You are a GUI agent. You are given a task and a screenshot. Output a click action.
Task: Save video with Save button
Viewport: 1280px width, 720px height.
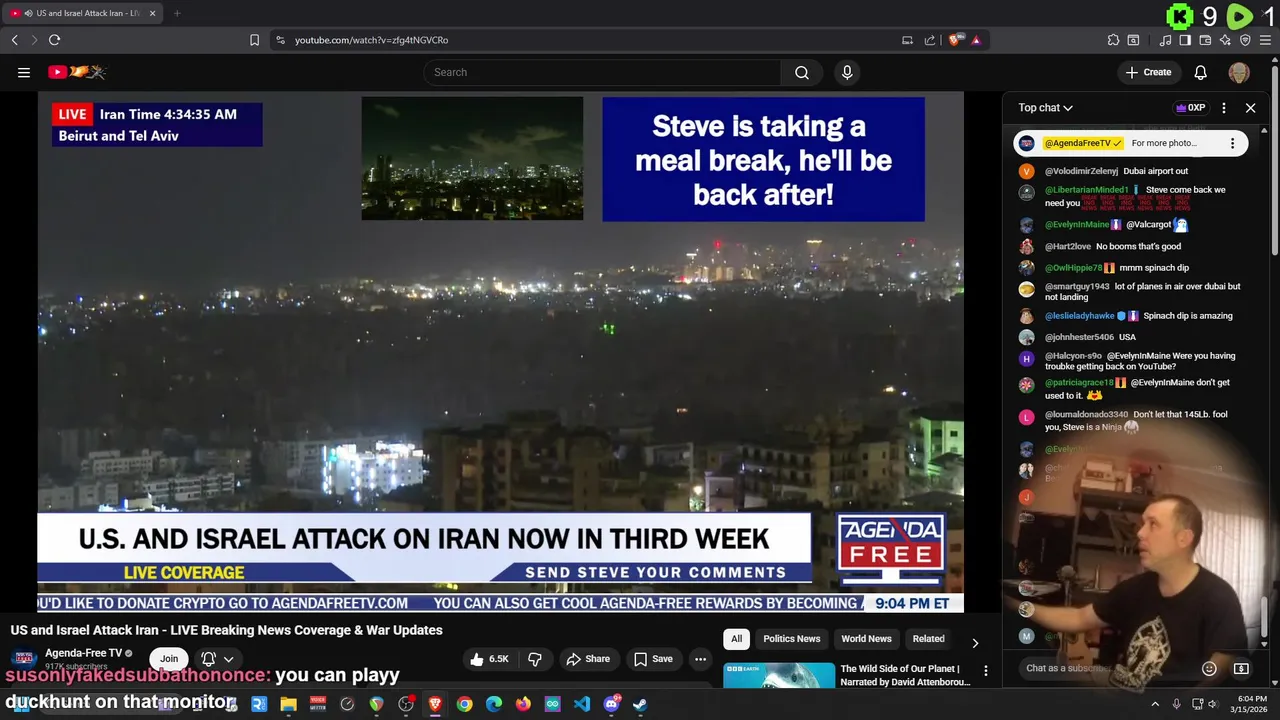click(652, 659)
